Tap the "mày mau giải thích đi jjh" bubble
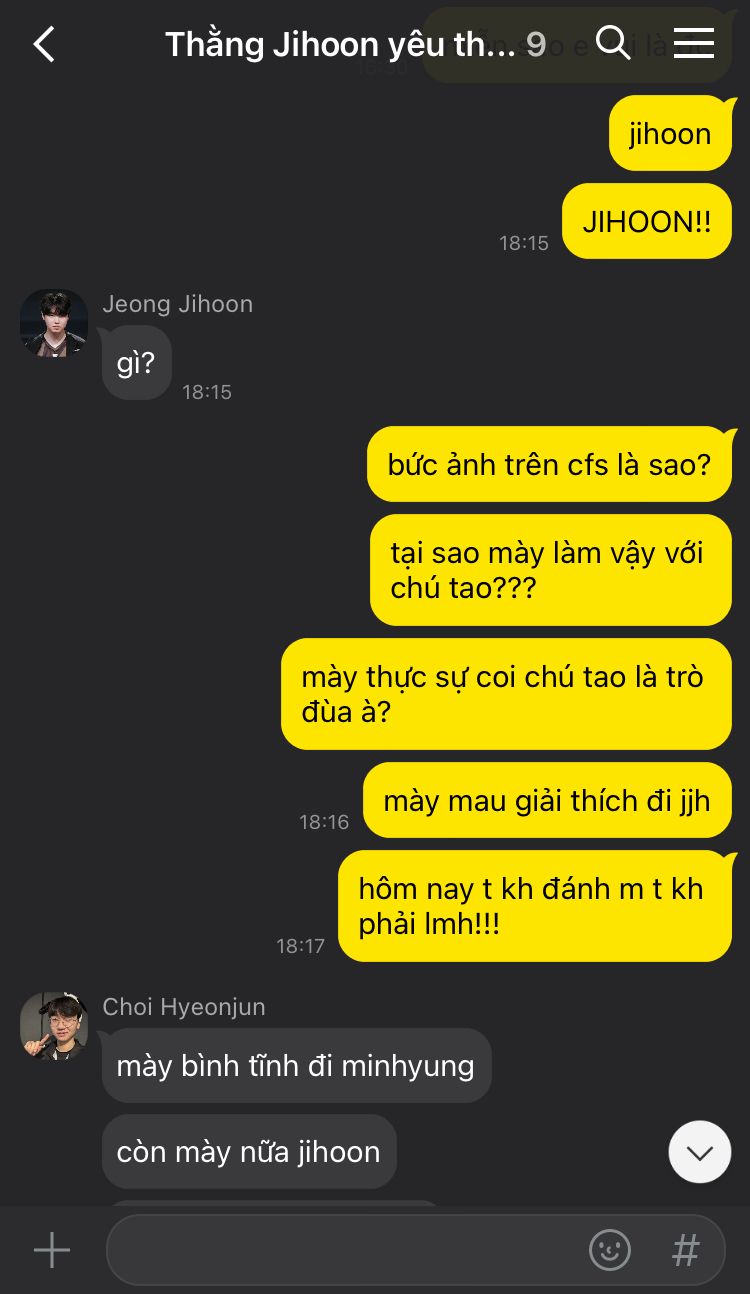This screenshot has height=1294, width=750. click(x=547, y=800)
